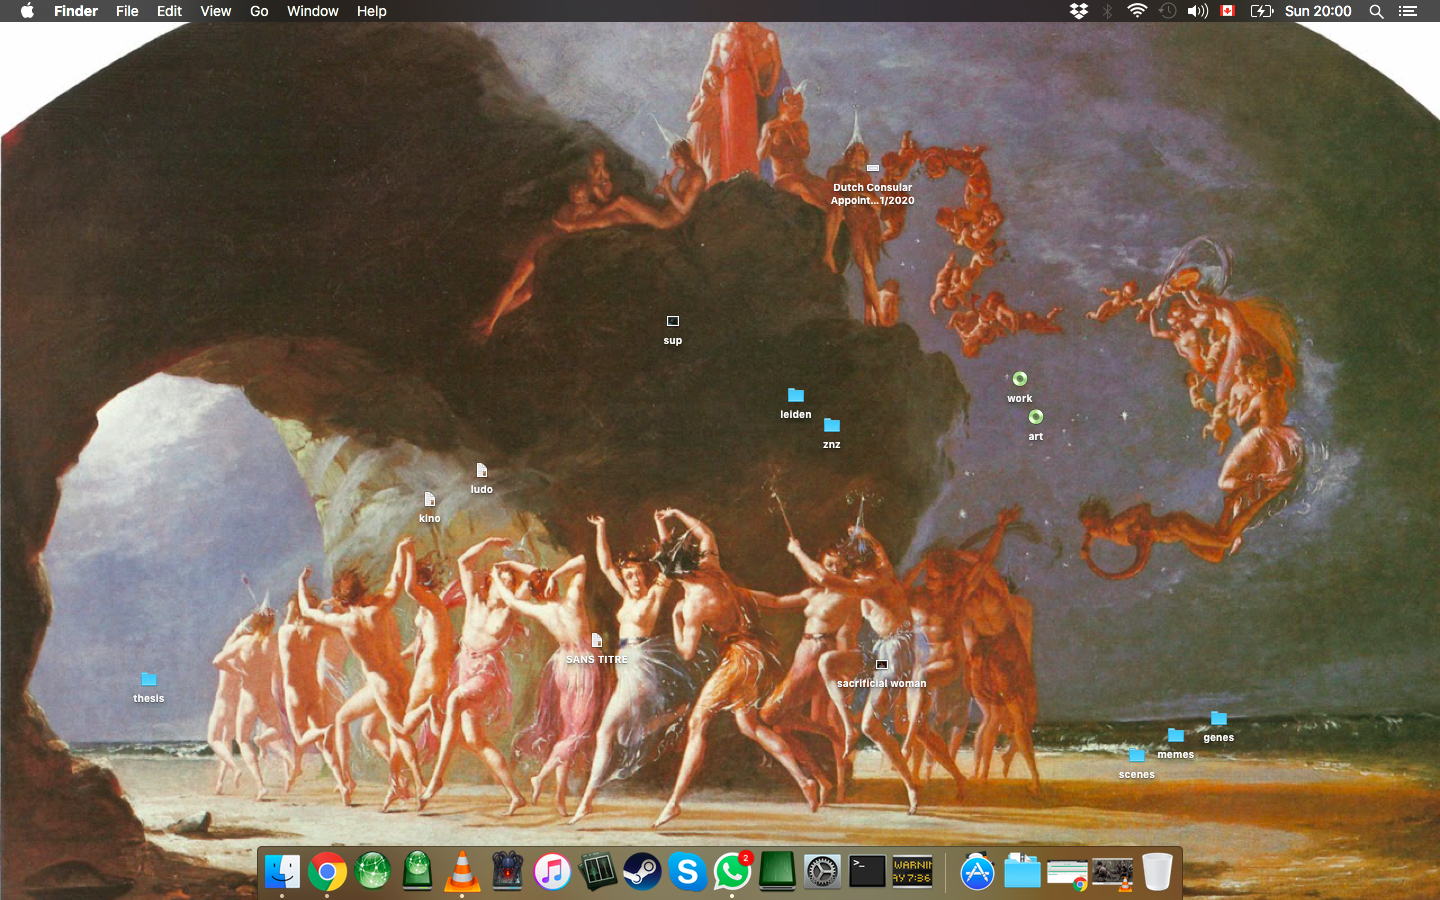Open the green disk icon beside WhatsApp

coord(777,872)
